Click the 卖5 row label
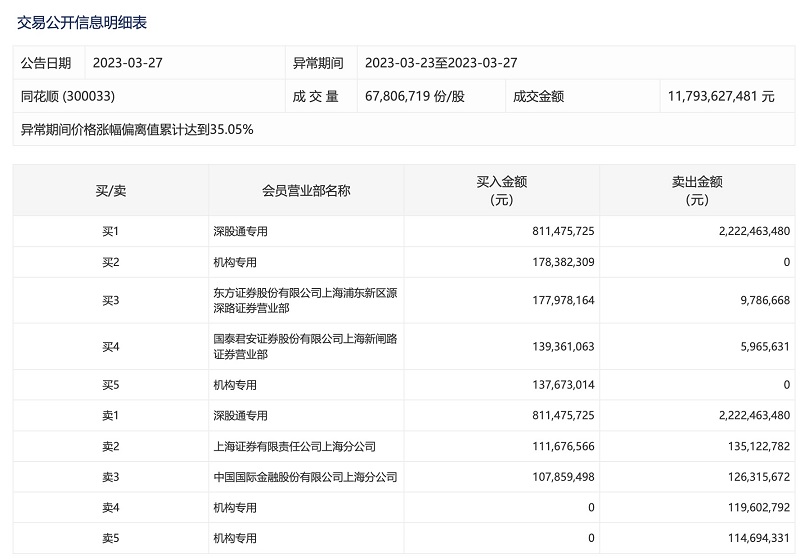 [110, 539]
